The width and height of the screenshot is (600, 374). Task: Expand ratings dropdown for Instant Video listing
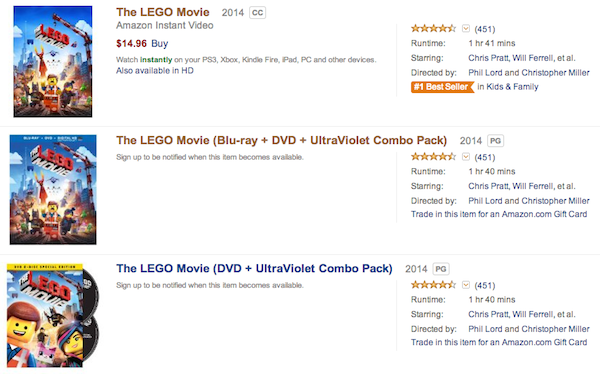(466, 29)
